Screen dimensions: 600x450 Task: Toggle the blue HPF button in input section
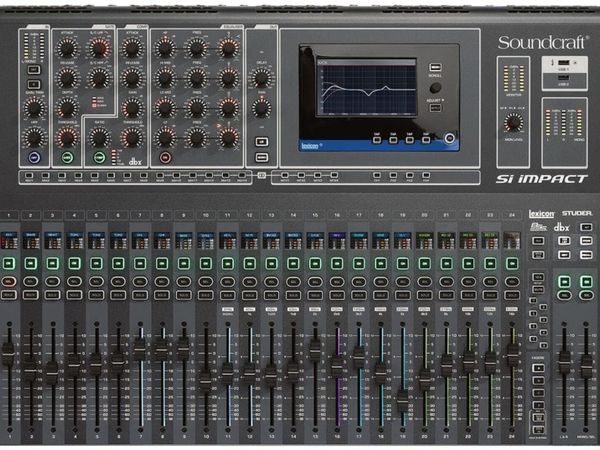point(34,157)
